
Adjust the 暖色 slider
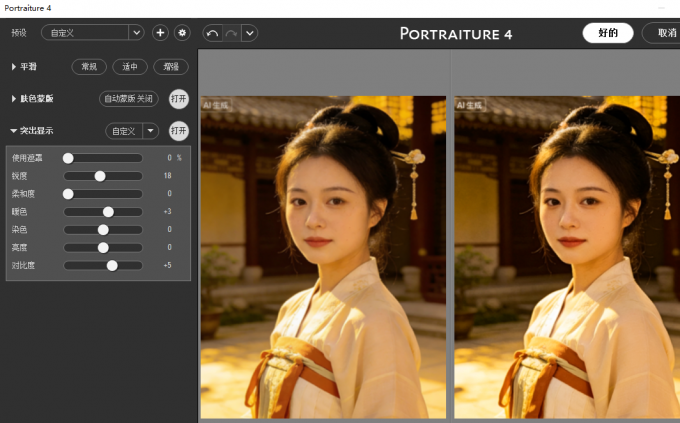[x=103, y=212]
